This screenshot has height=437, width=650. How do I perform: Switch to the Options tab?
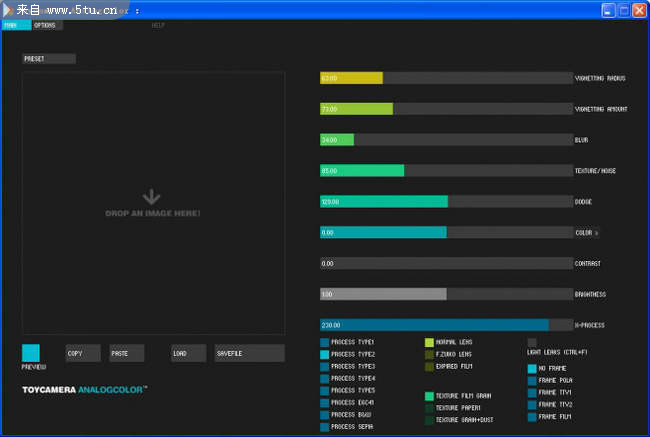45,25
